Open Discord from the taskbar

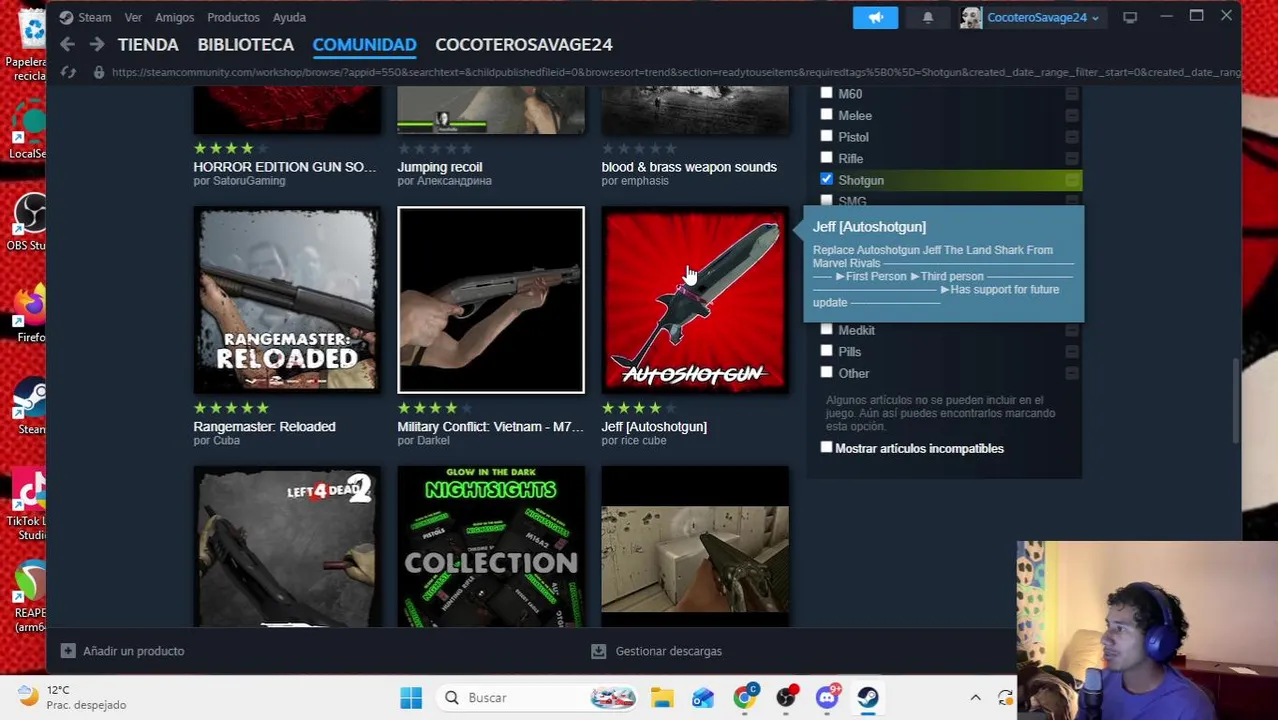click(827, 698)
